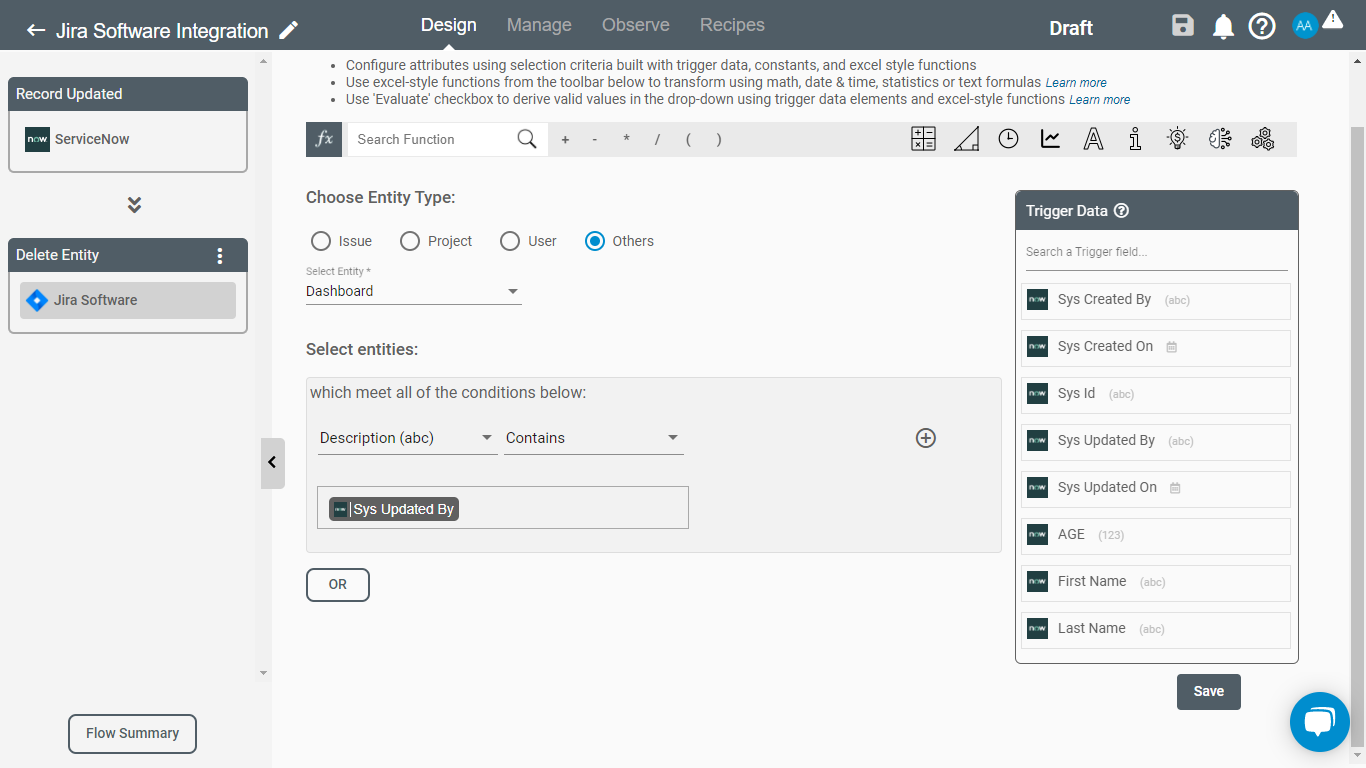The height and width of the screenshot is (768, 1366).
Task: Open the gears functions icon
Action: (1262, 139)
